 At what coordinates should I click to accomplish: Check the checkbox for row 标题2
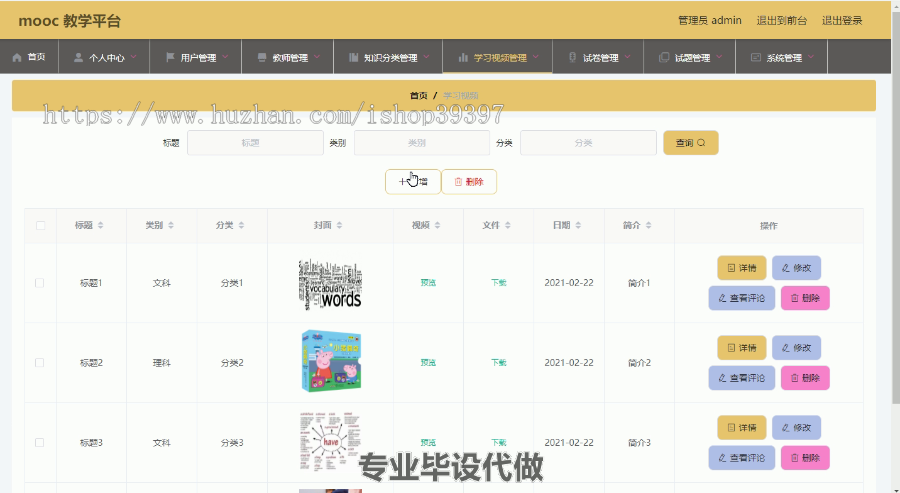[x=40, y=363]
